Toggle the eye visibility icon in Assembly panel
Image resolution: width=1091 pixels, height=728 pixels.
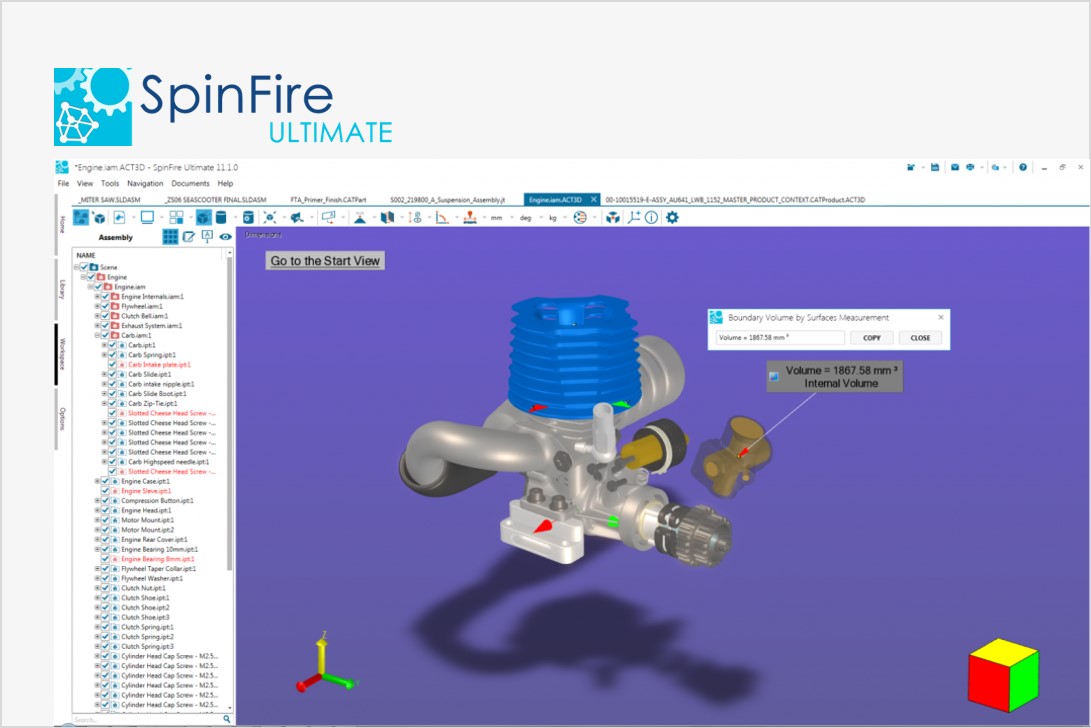coord(226,237)
